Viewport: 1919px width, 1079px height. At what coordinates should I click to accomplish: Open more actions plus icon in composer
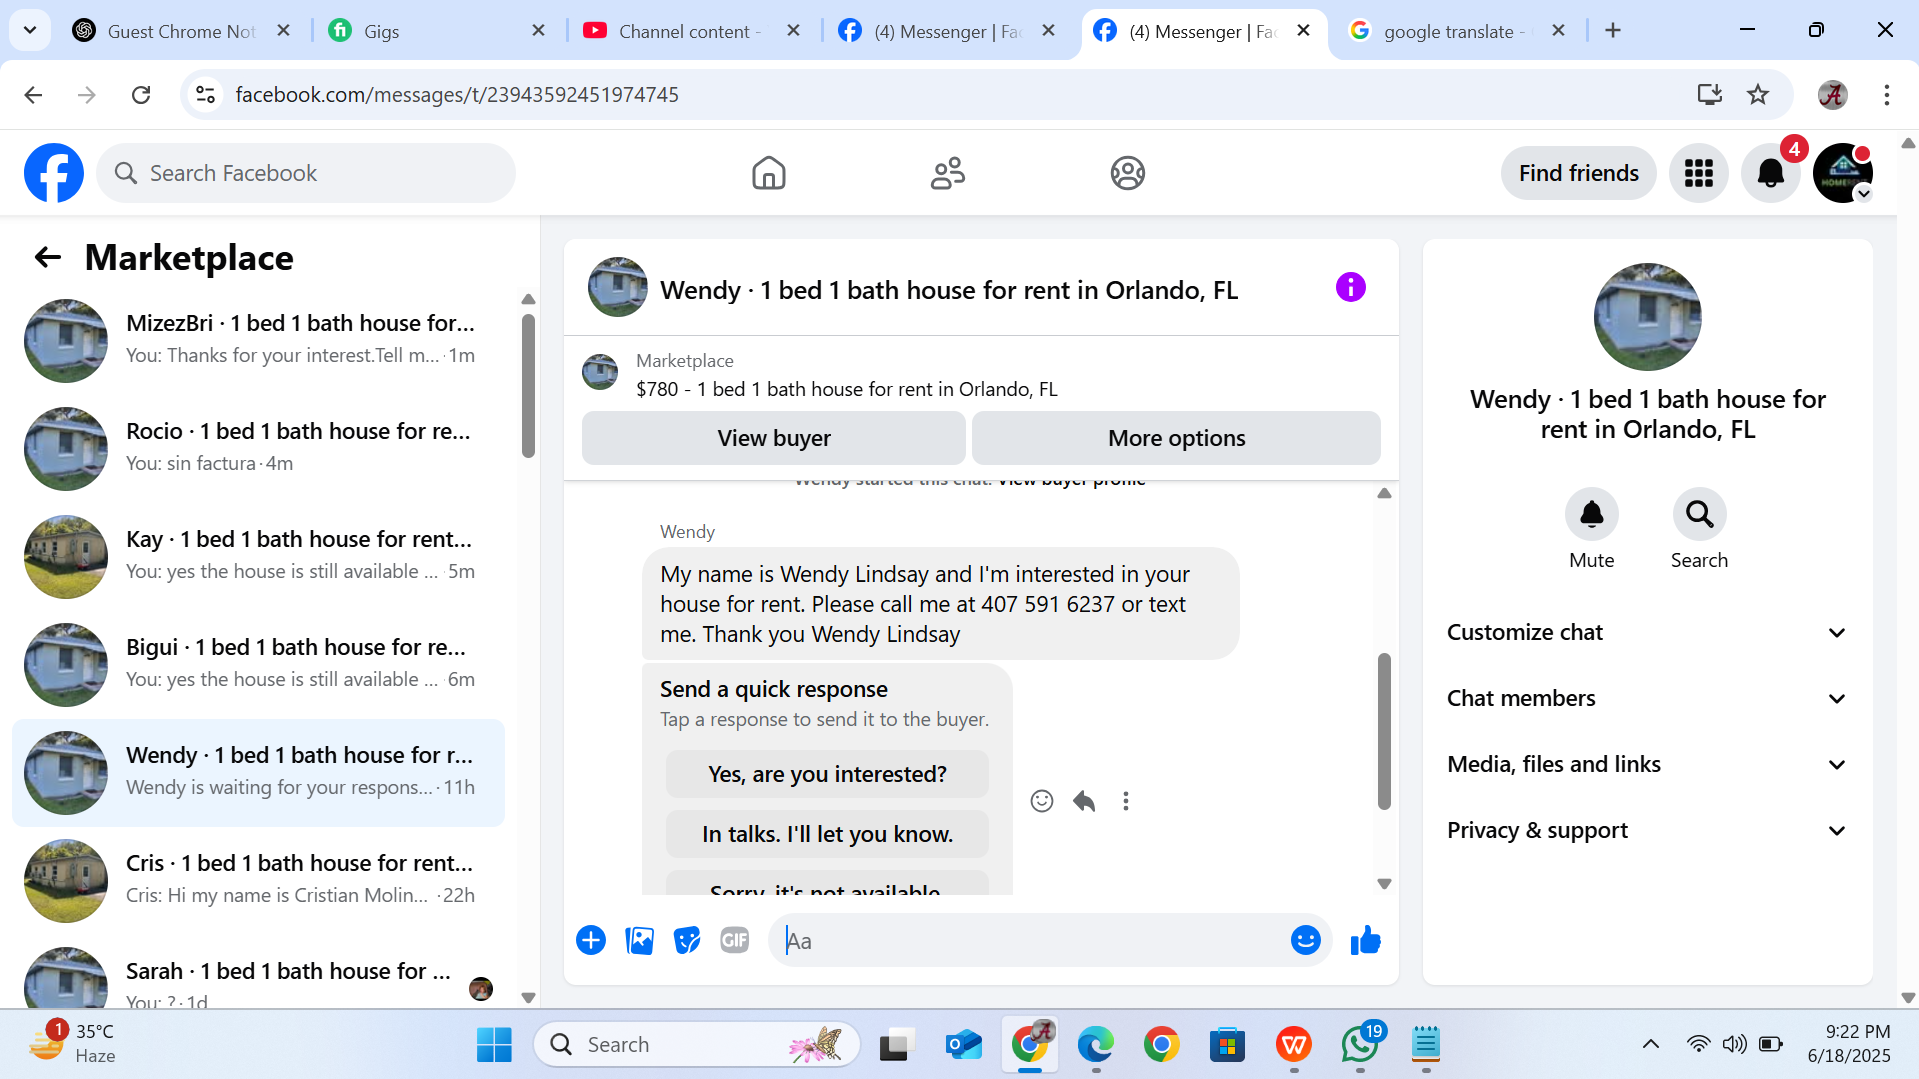[x=591, y=940]
